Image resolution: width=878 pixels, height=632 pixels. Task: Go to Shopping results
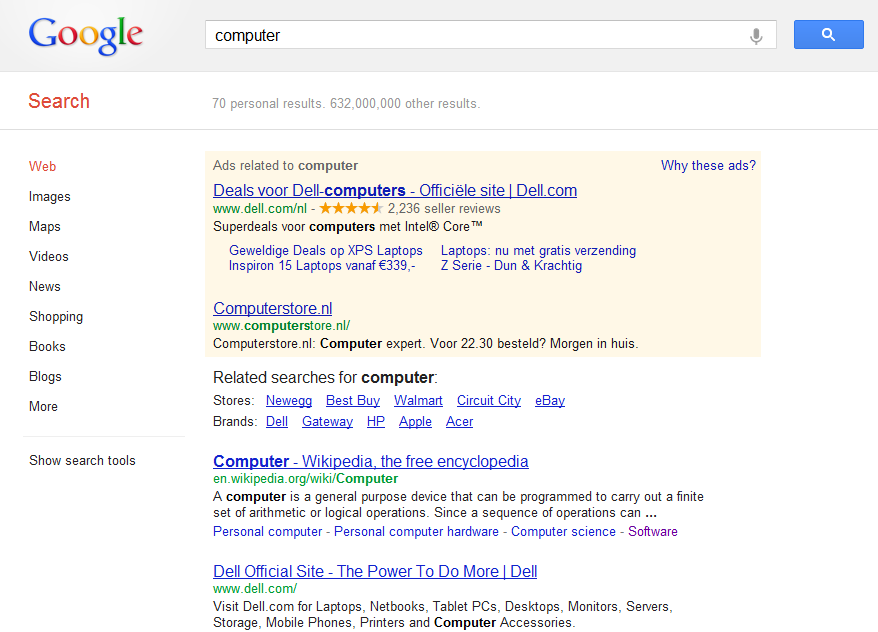coord(56,317)
